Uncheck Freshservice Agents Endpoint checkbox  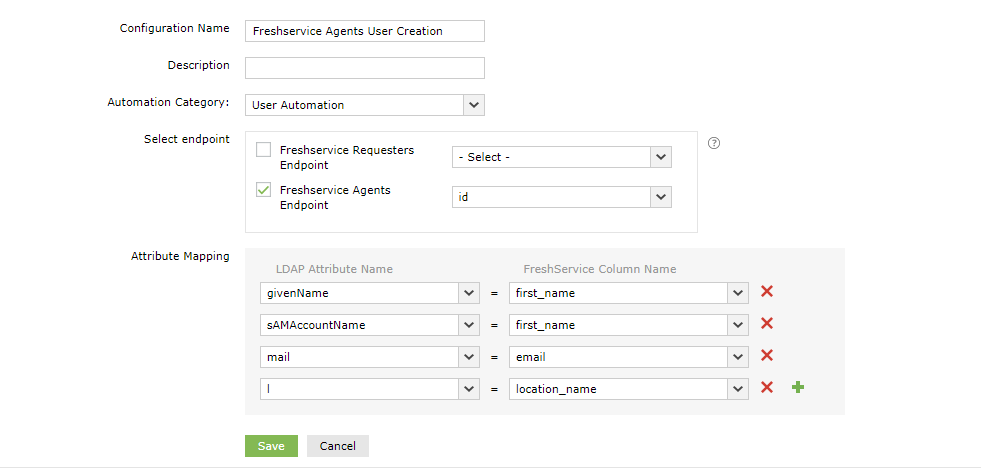coord(264,190)
